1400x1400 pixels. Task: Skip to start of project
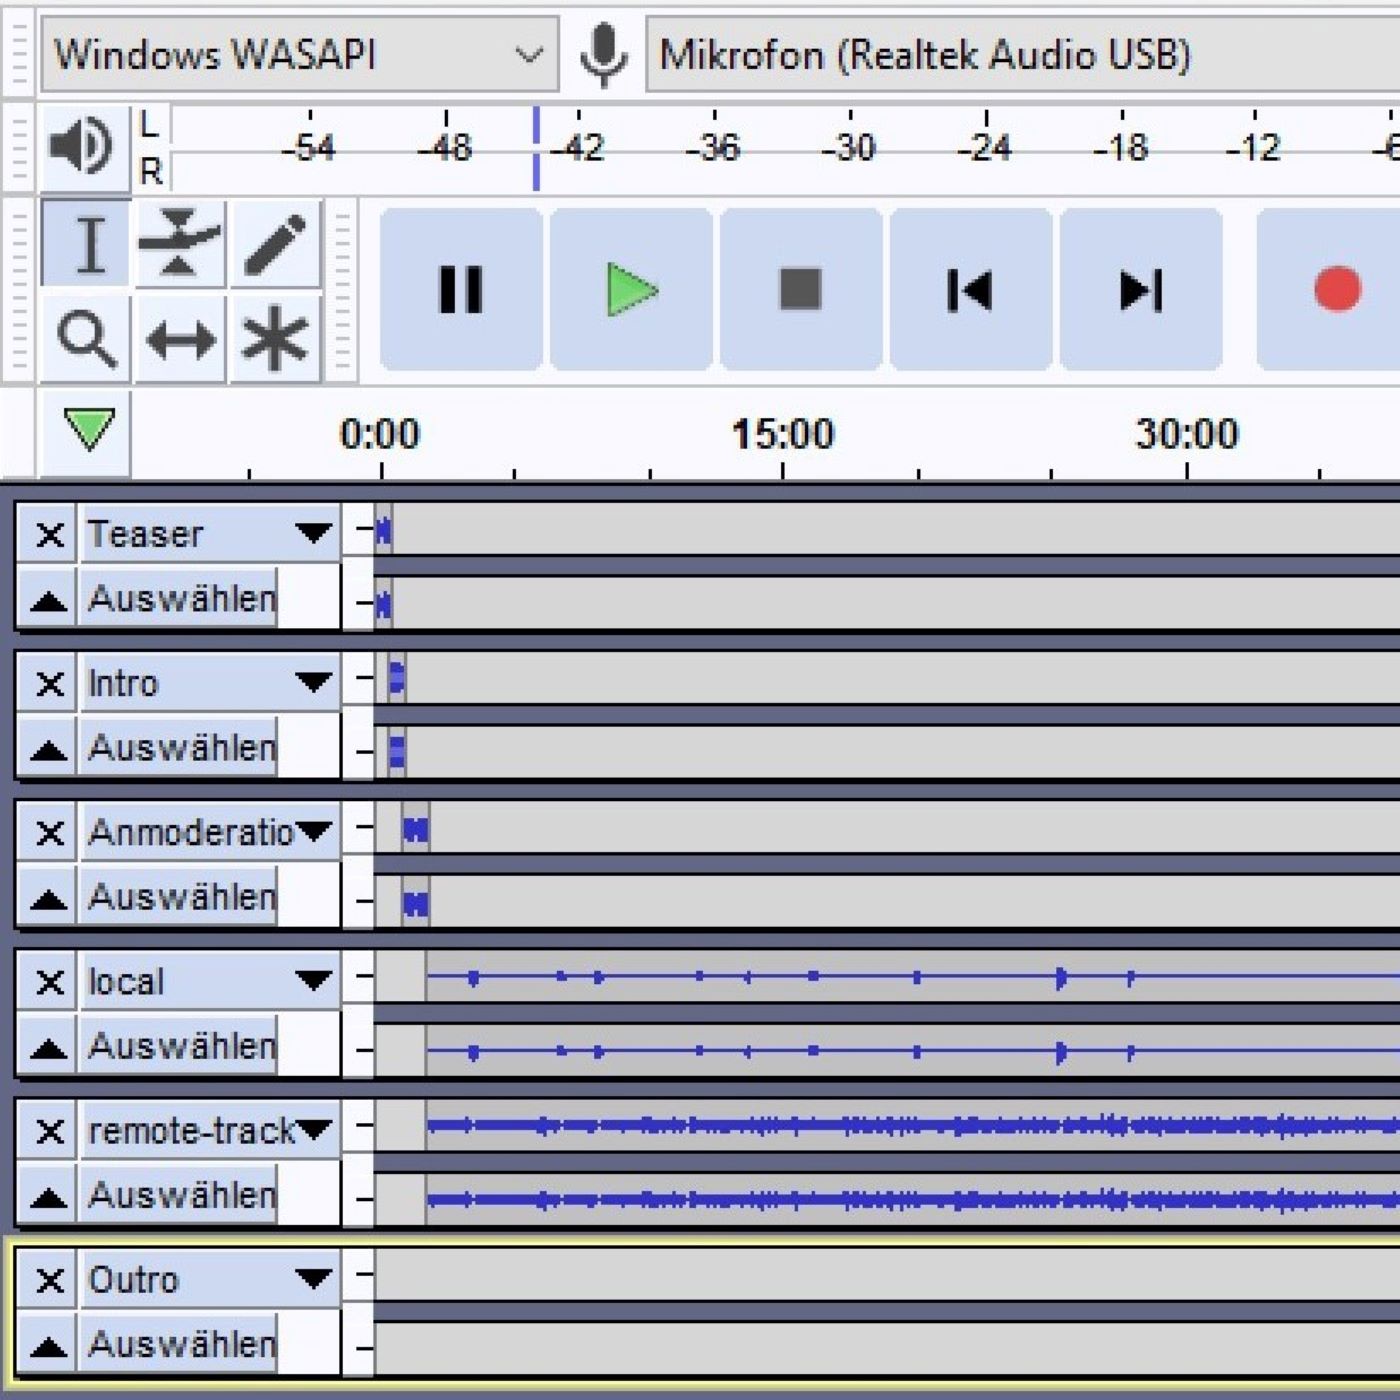(970, 290)
